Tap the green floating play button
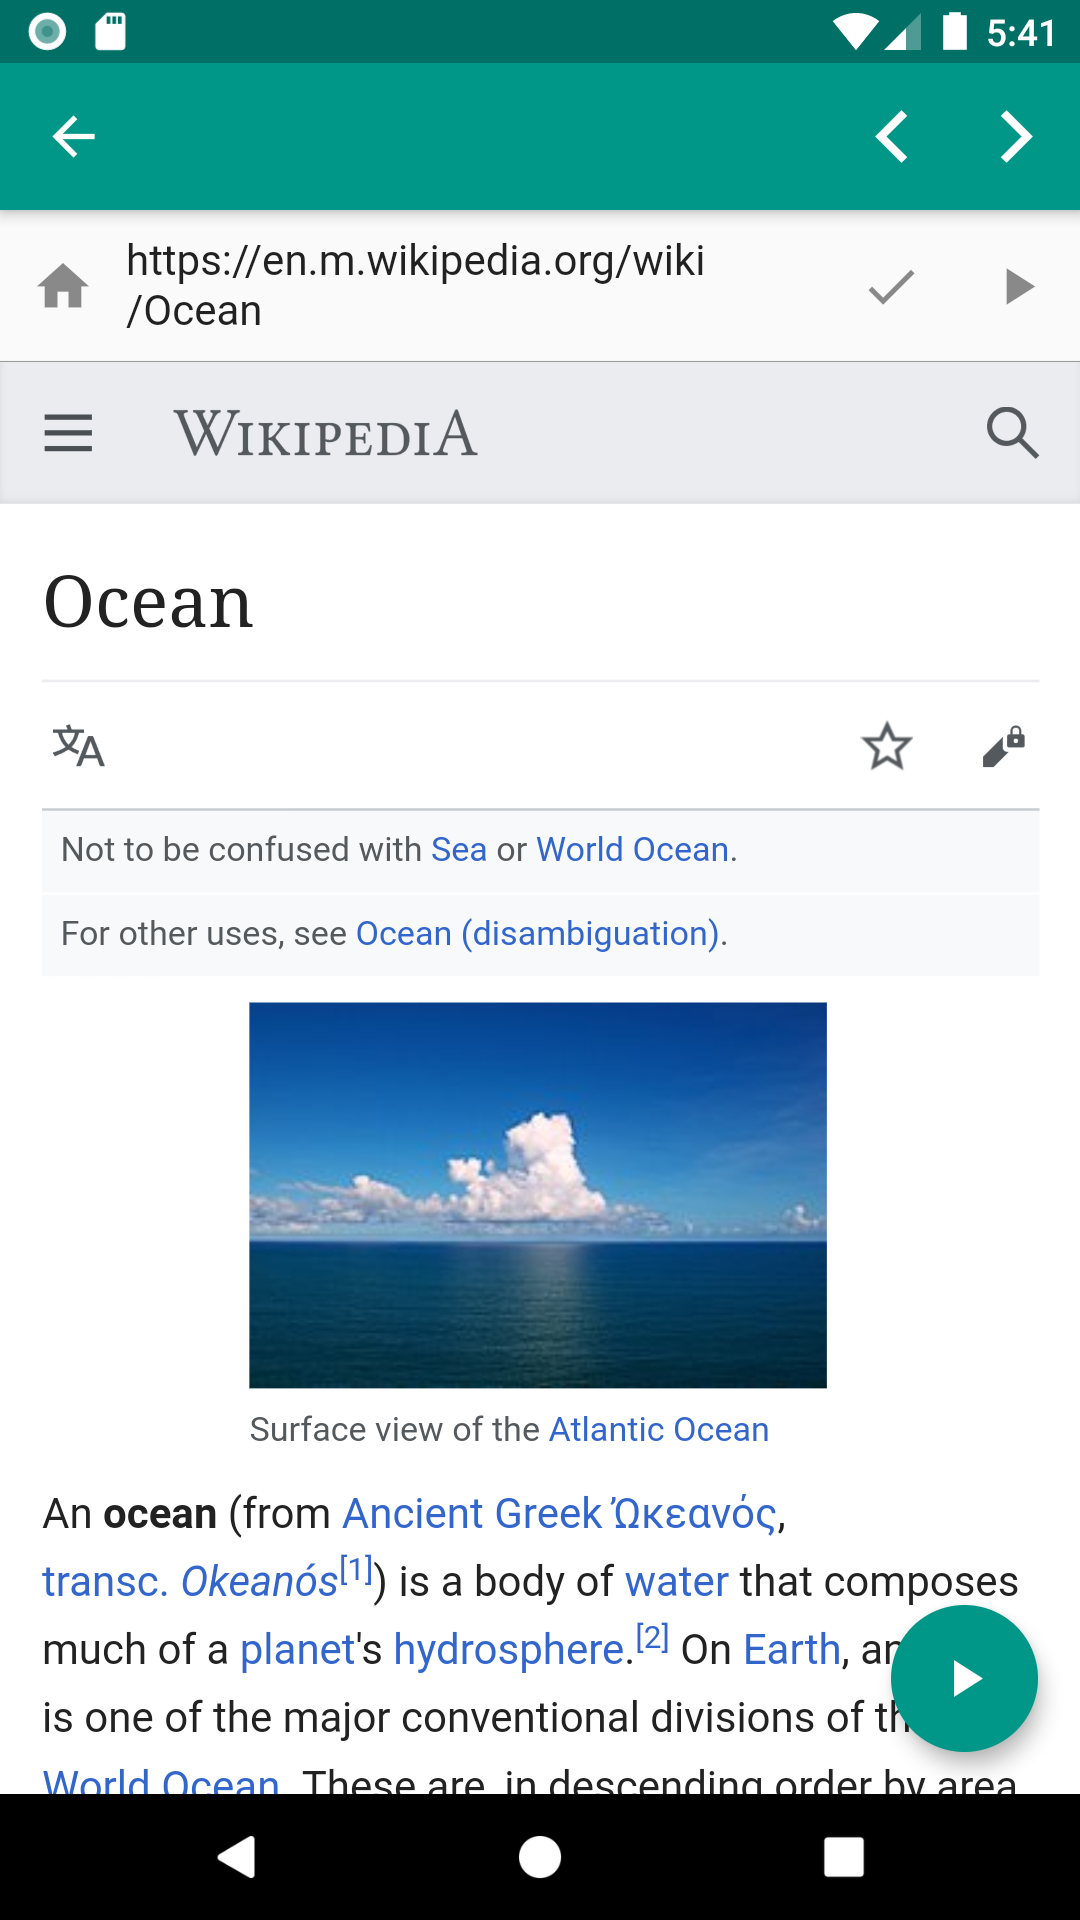 (x=964, y=1678)
